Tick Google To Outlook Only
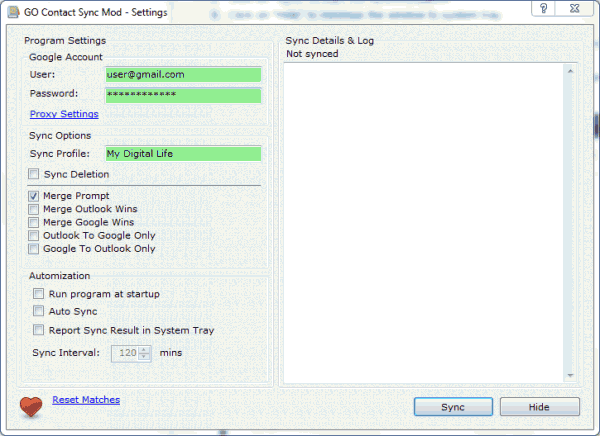The image size is (600, 436). coord(34,249)
